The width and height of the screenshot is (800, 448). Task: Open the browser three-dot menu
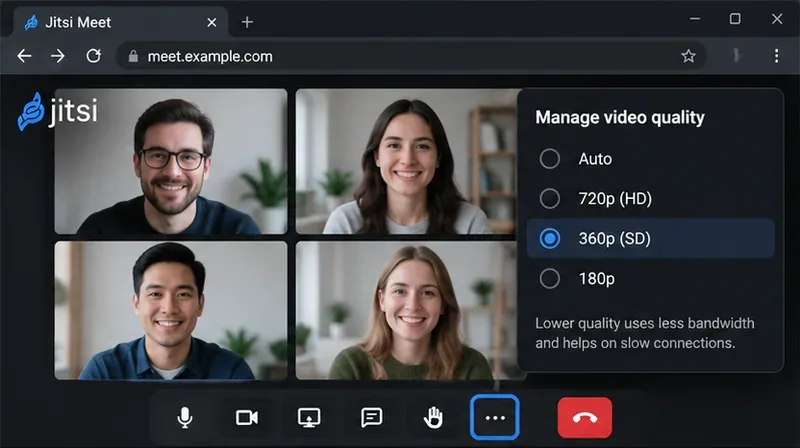pos(776,56)
